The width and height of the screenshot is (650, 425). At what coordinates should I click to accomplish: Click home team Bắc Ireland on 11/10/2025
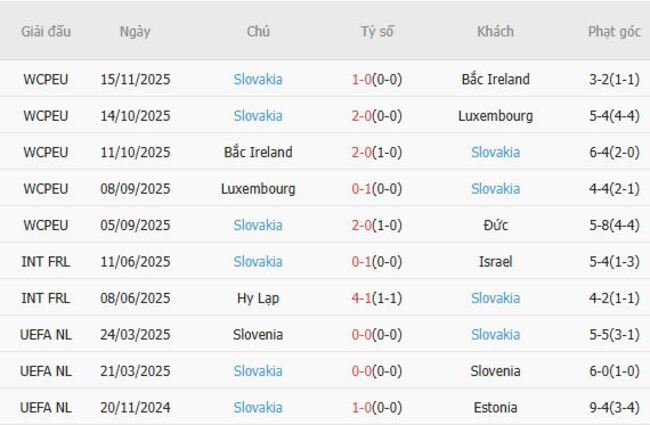258,152
